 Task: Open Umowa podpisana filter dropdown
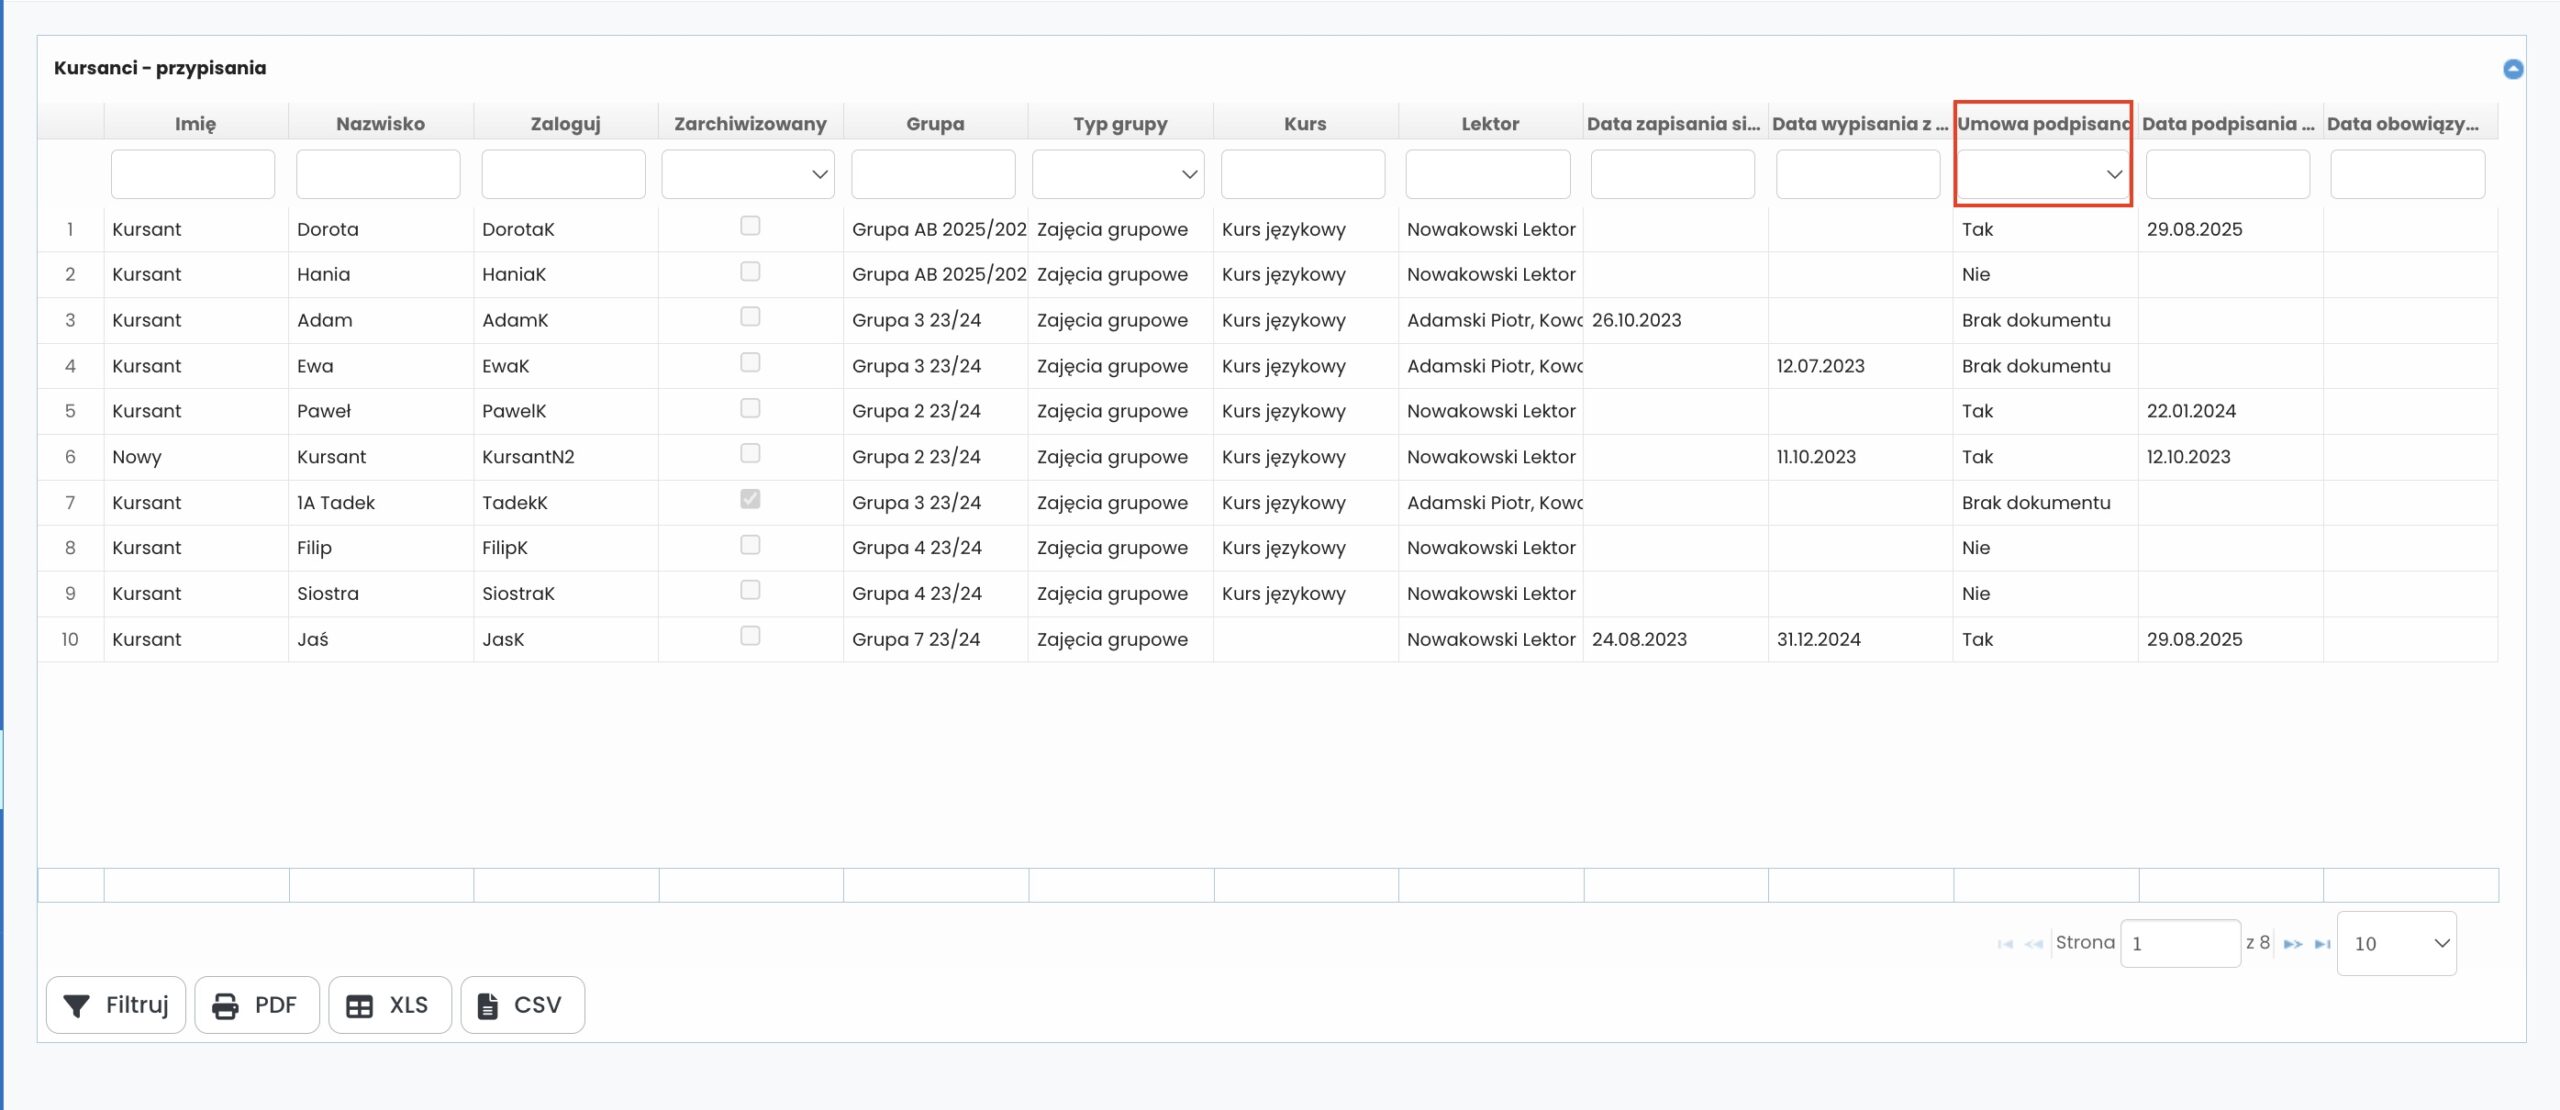coord(2042,174)
